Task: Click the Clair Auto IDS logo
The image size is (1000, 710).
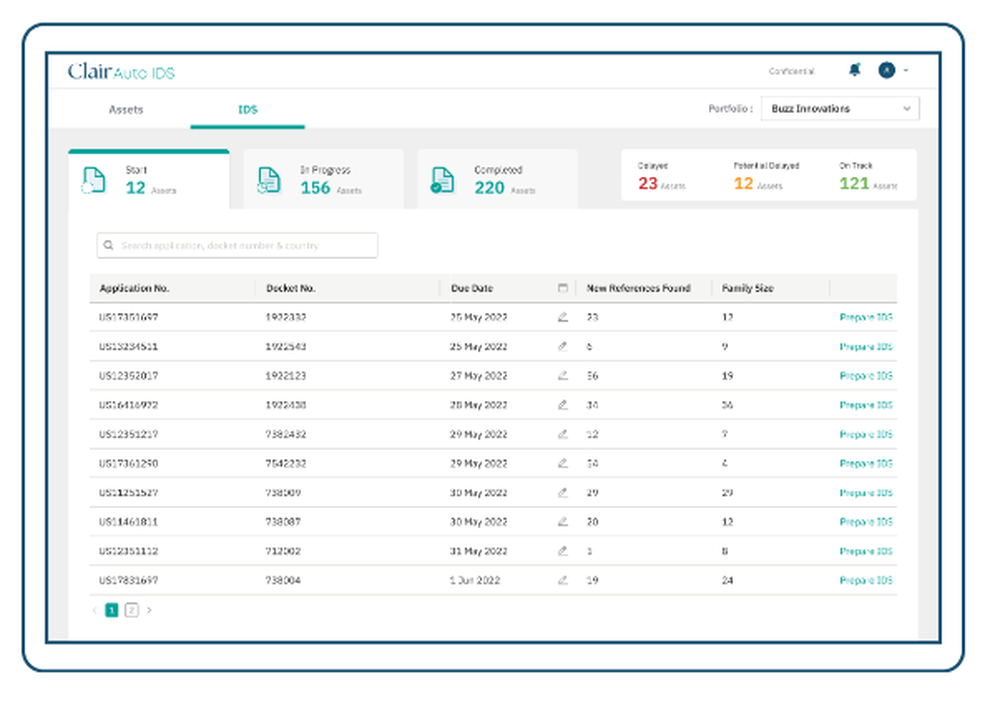Action: click(121, 71)
